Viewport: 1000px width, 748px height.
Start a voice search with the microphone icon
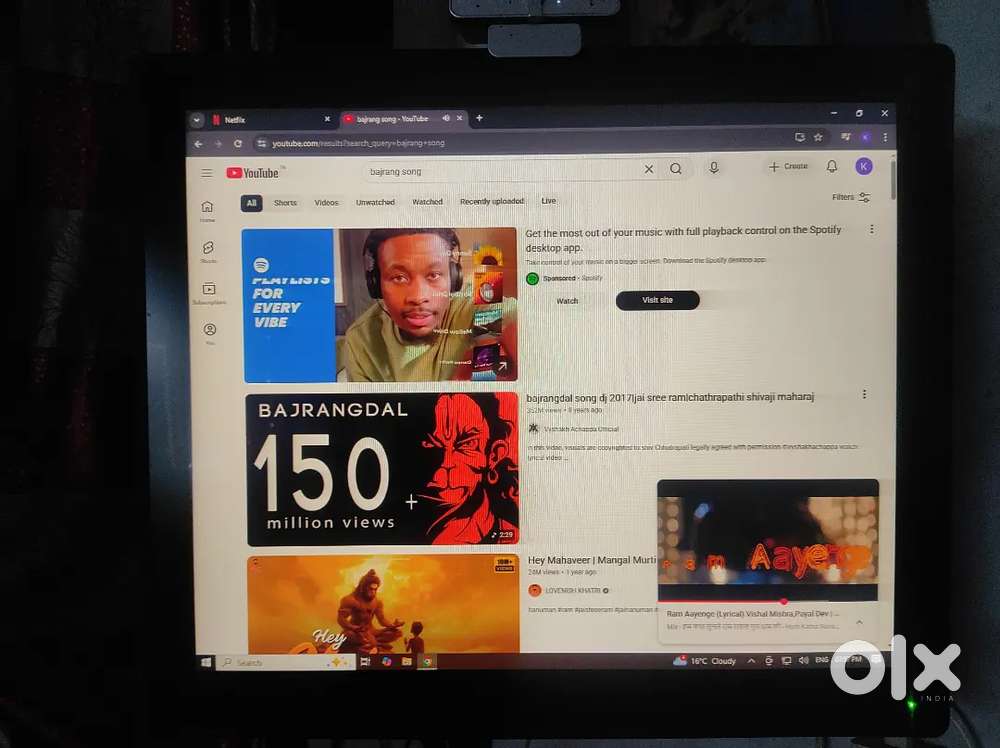tap(714, 167)
